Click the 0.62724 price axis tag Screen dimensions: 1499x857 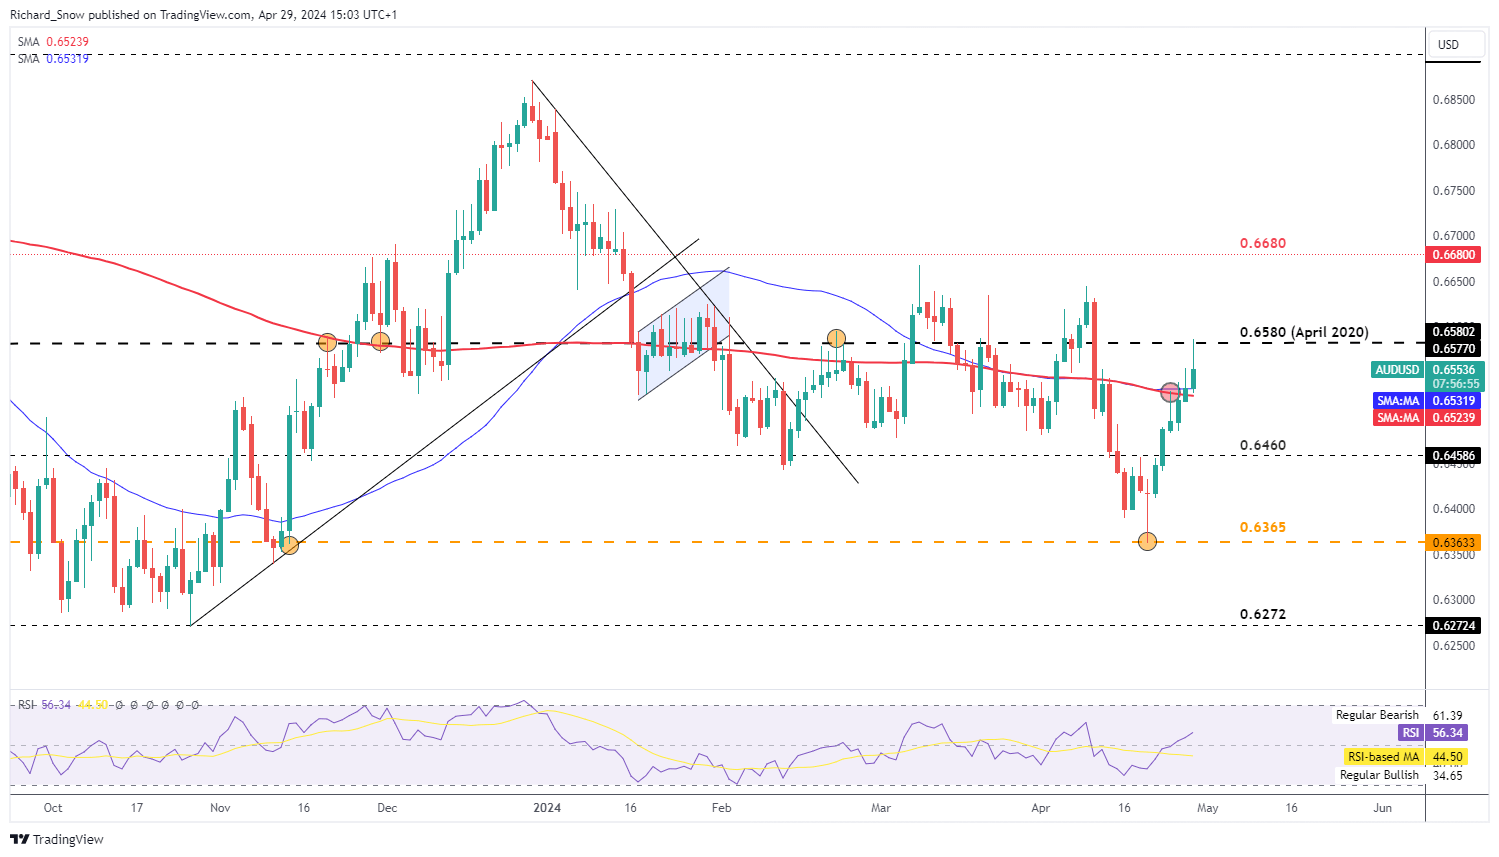[x=1454, y=626]
